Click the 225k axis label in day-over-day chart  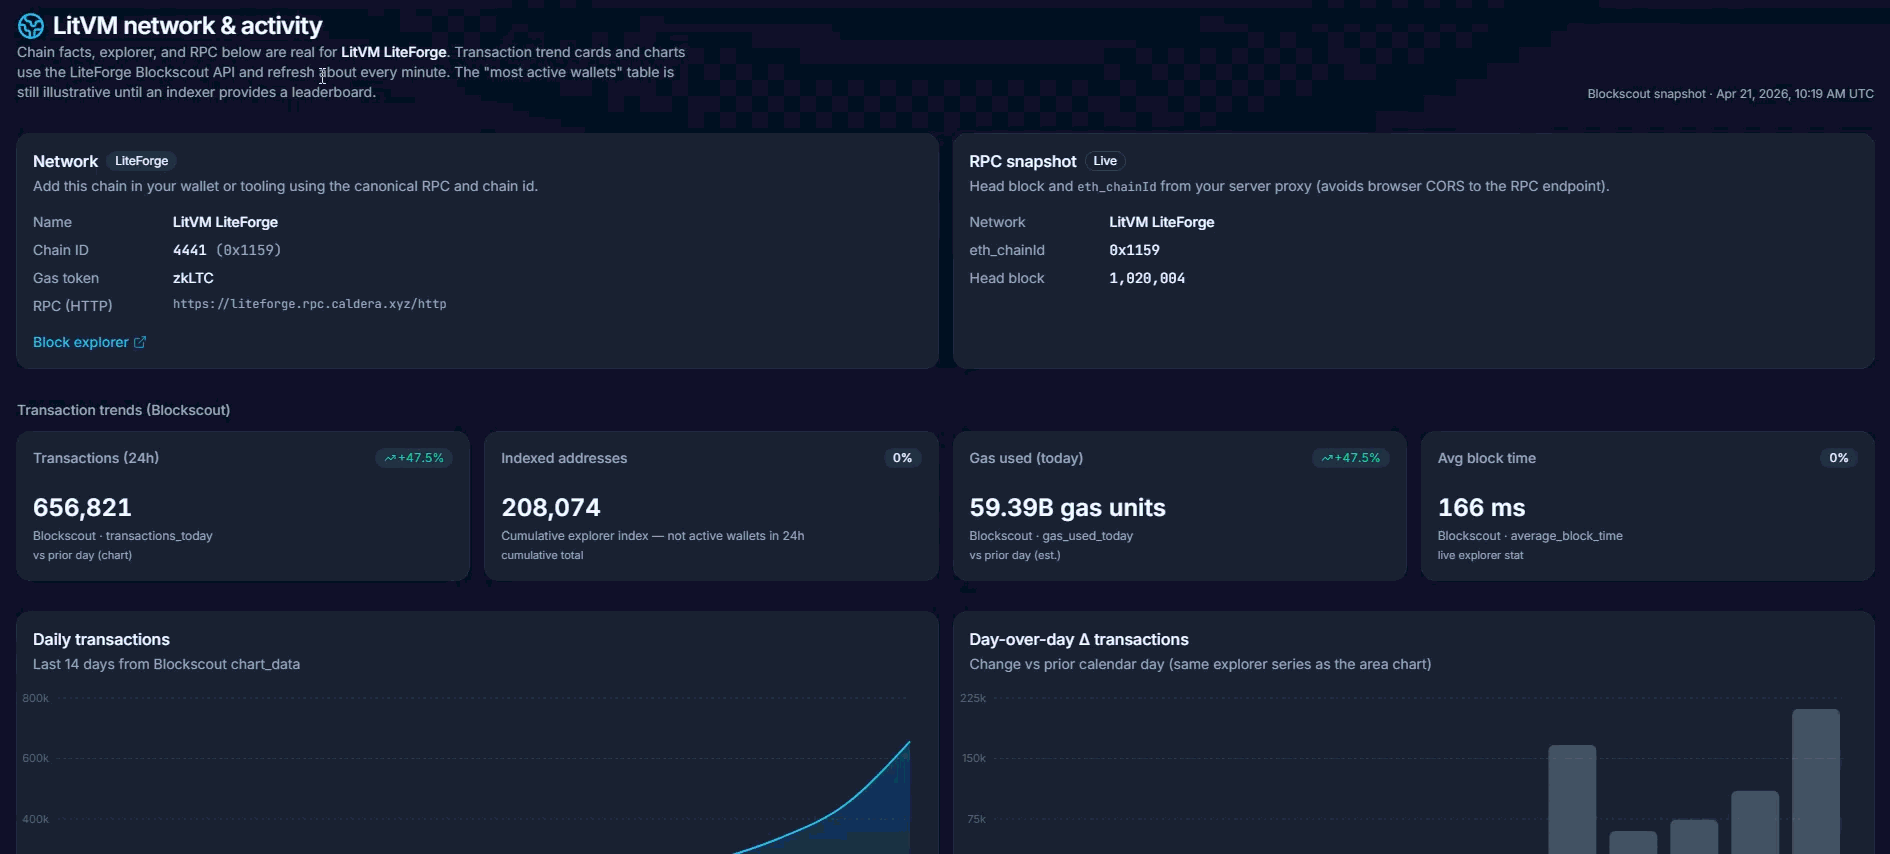(x=973, y=698)
